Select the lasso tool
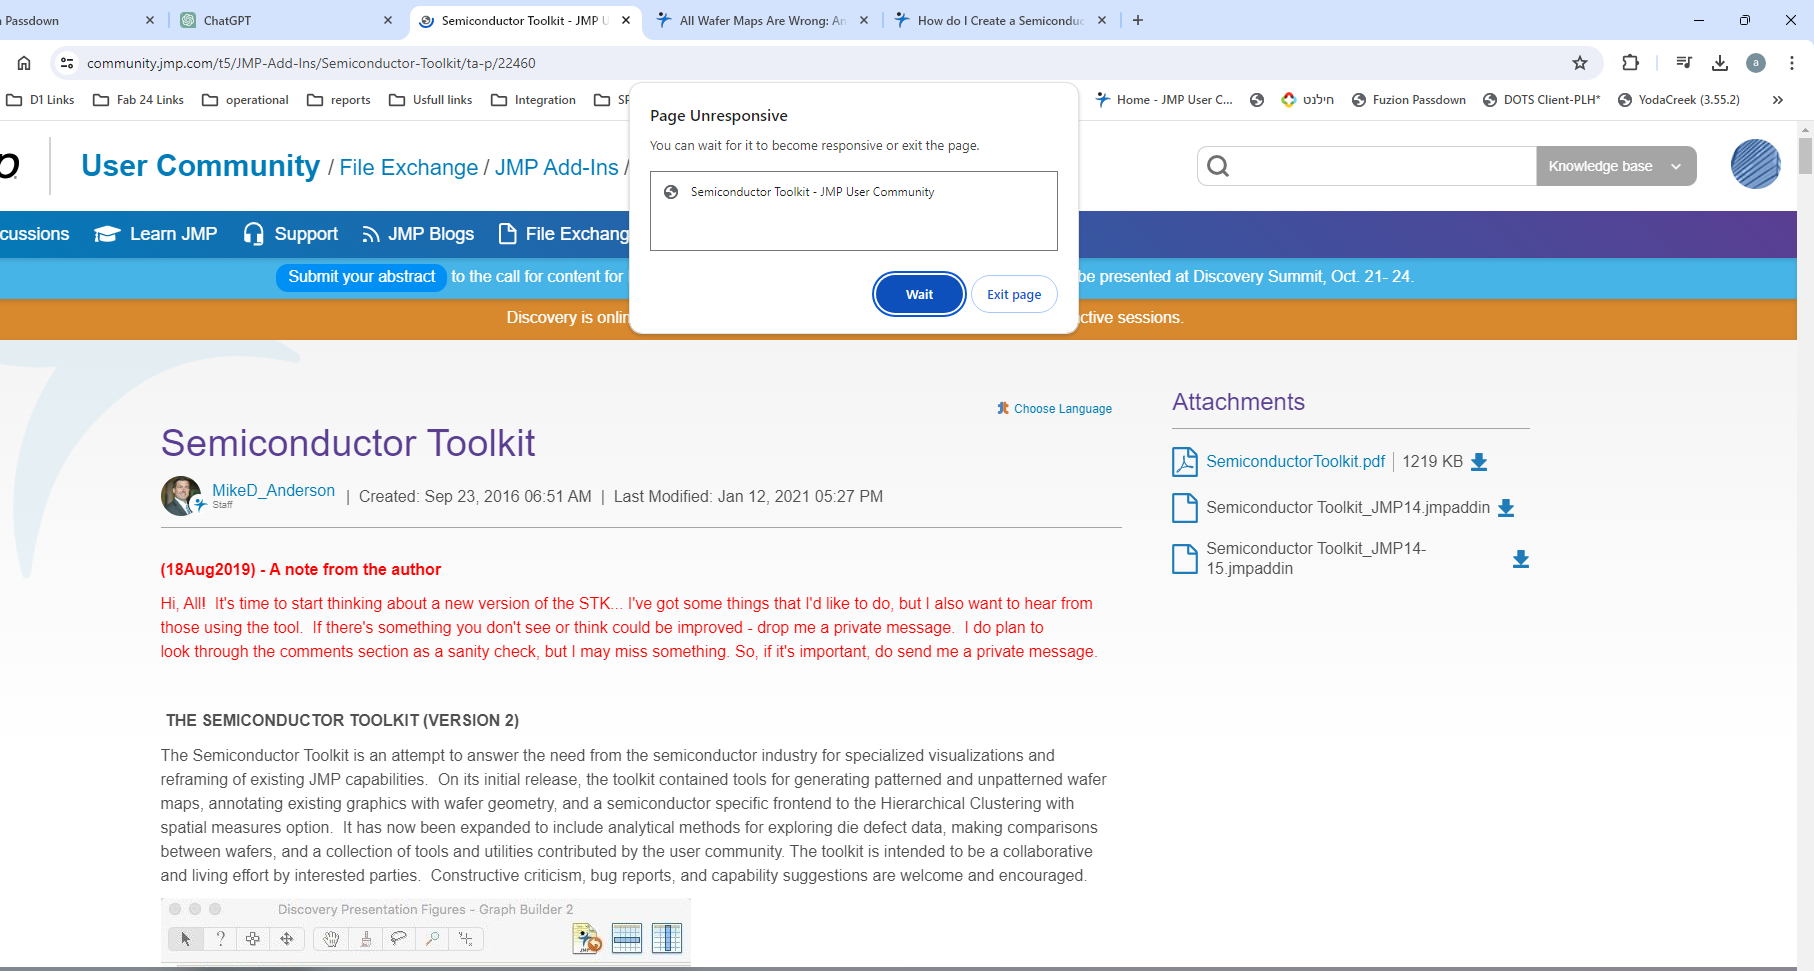 [x=399, y=939]
